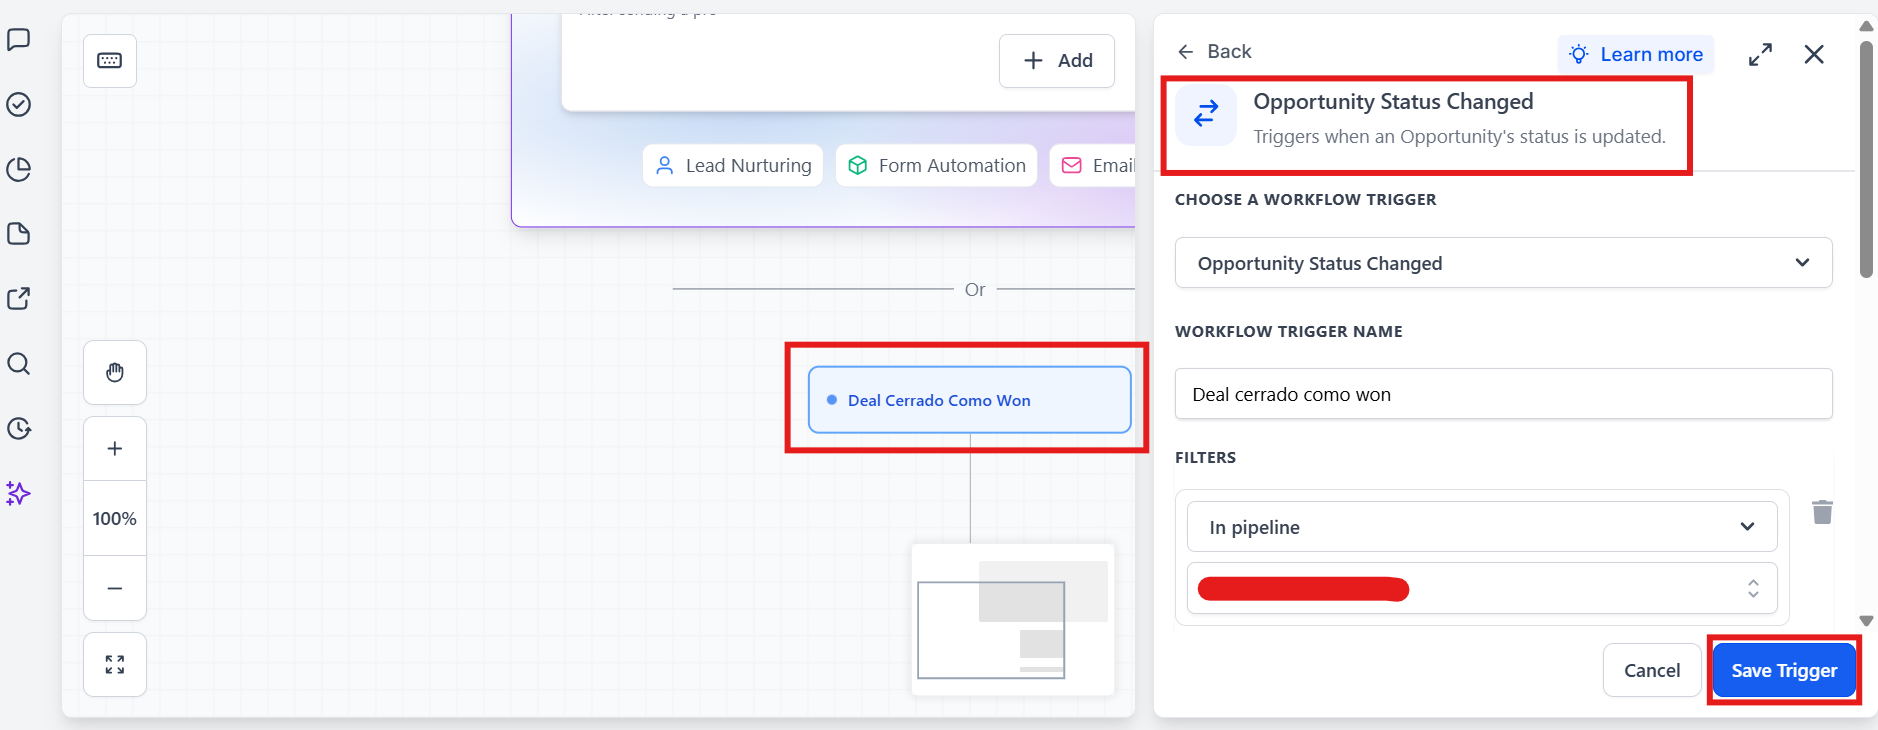This screenshot has height=730, width=1878.
Task: Select the Deal Cerrado Como Won trigger node
Action: tap(969, 400)
